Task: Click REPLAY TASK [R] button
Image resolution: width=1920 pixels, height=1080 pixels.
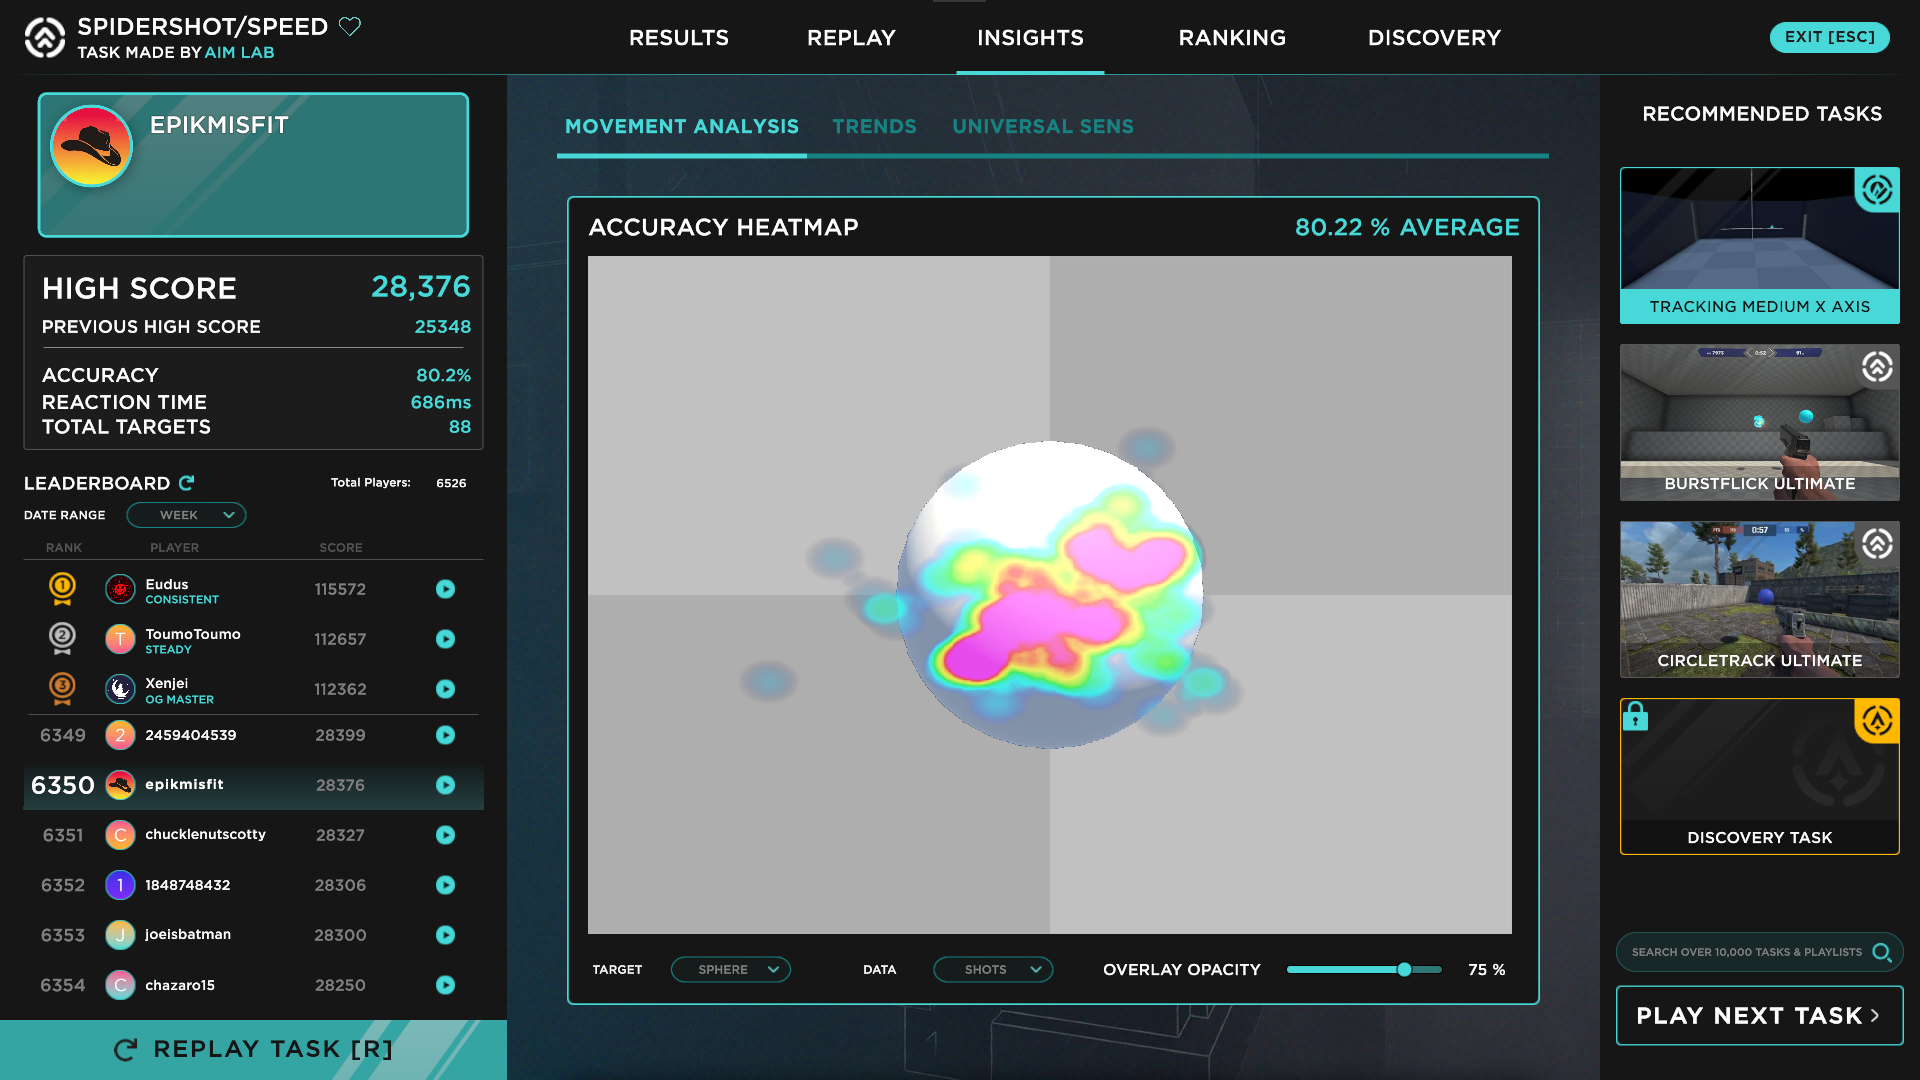Action: tap(253, 1049)
